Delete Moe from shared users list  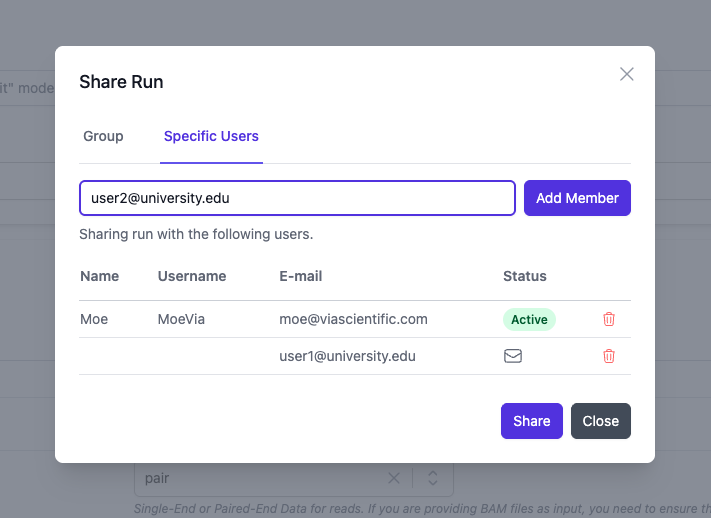click(609, 319)
